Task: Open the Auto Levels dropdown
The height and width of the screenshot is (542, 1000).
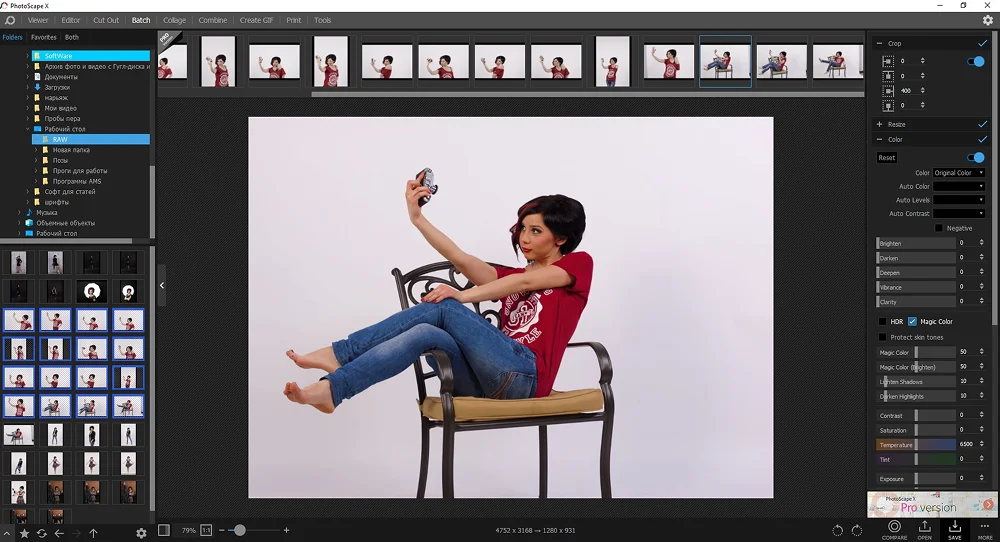Action: click(959, 200)
